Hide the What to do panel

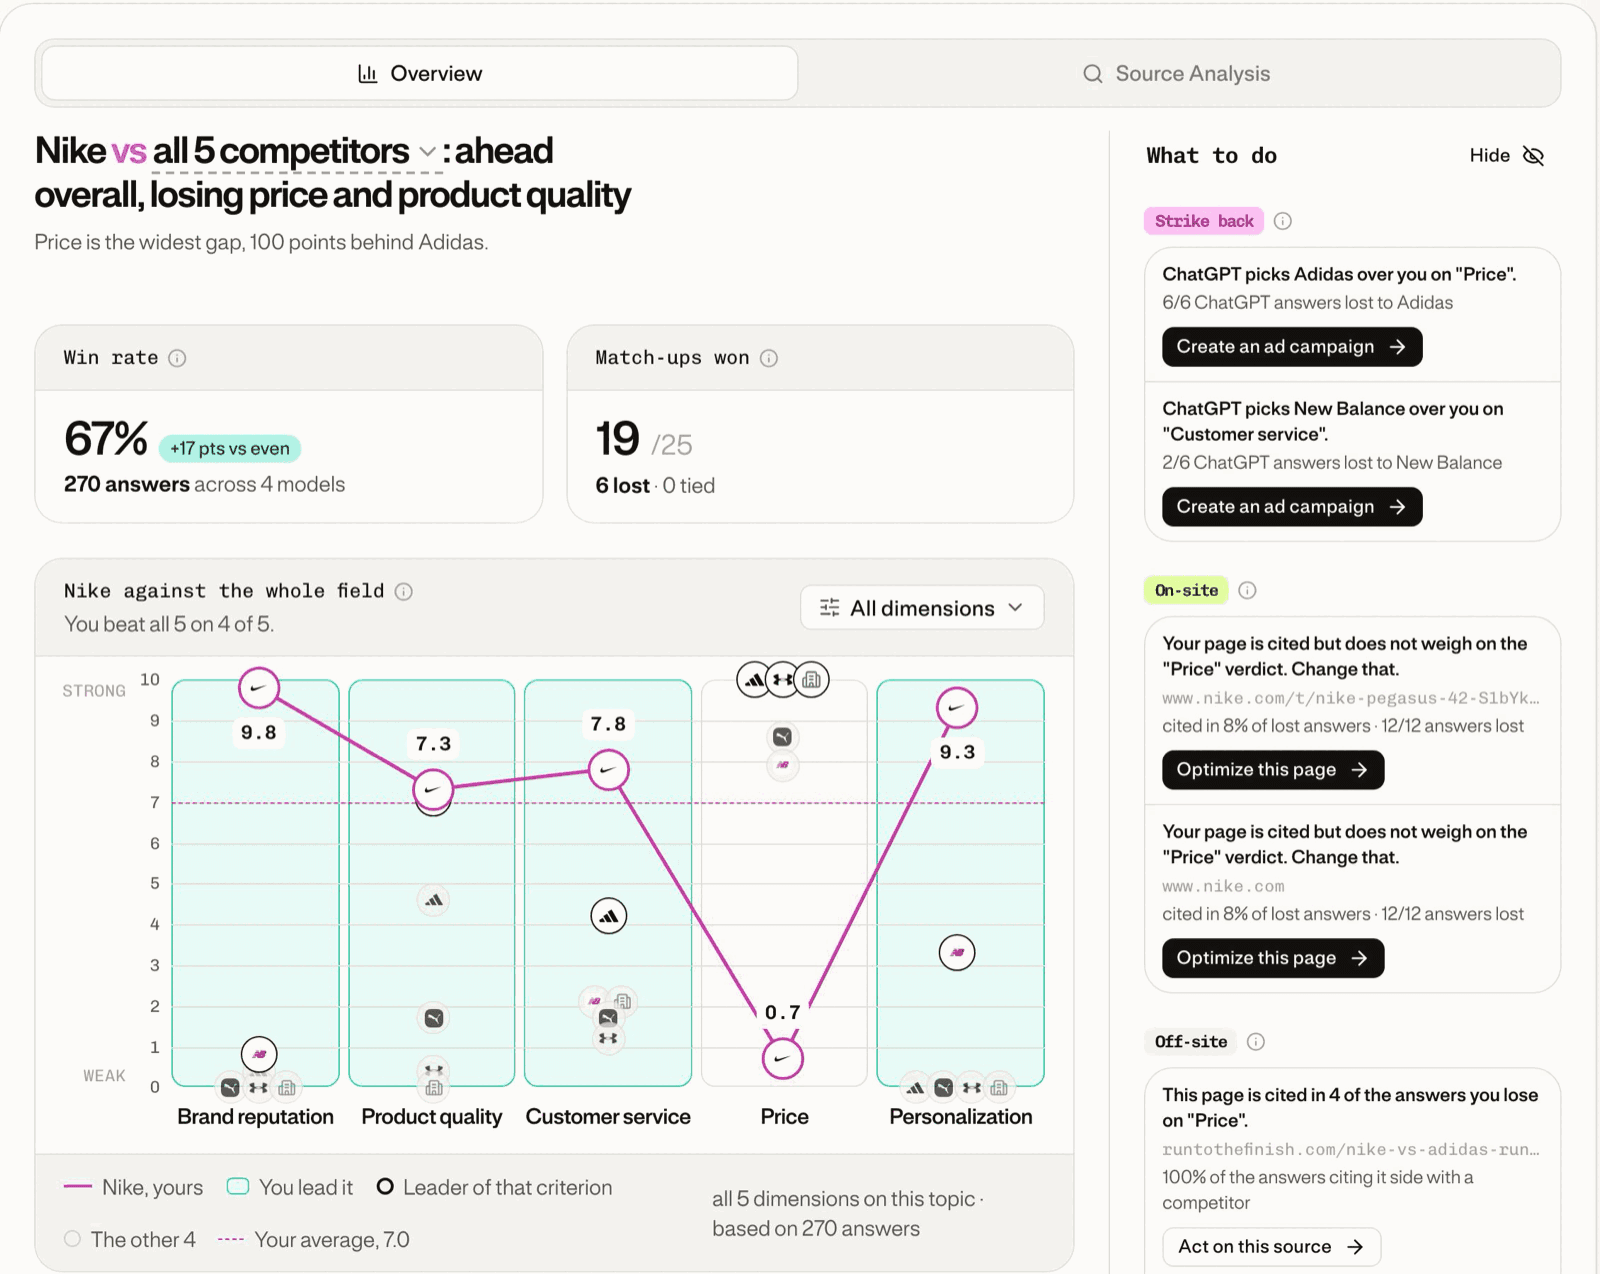(1506, 155)
